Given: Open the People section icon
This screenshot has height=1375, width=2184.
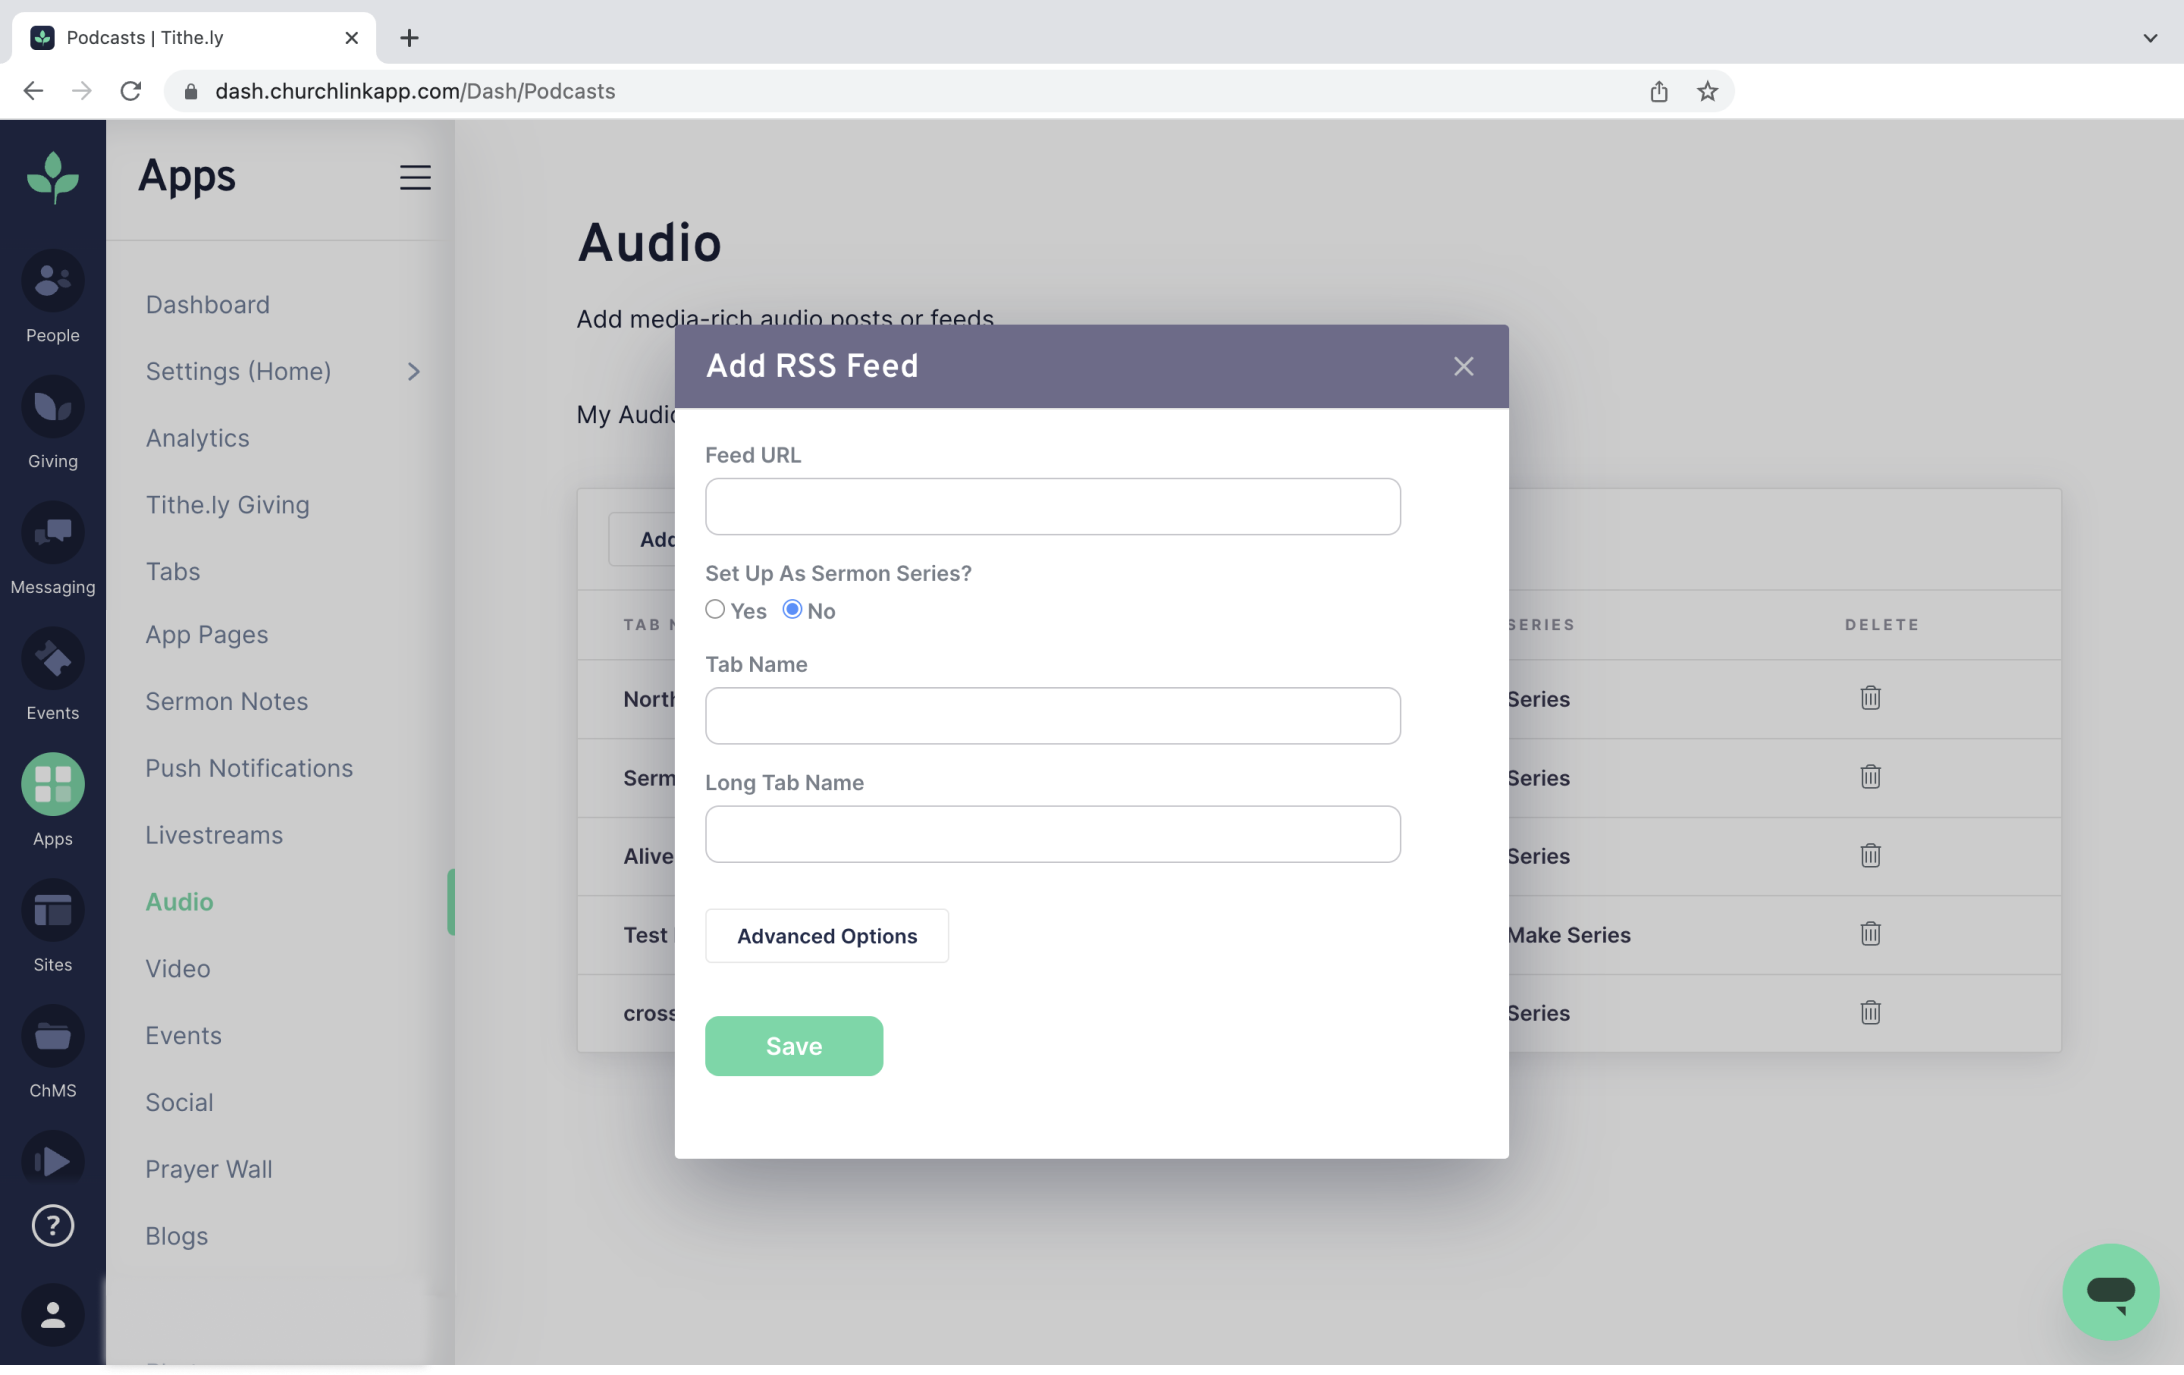Looking at the screenshot, I should (x=52, y=281).
